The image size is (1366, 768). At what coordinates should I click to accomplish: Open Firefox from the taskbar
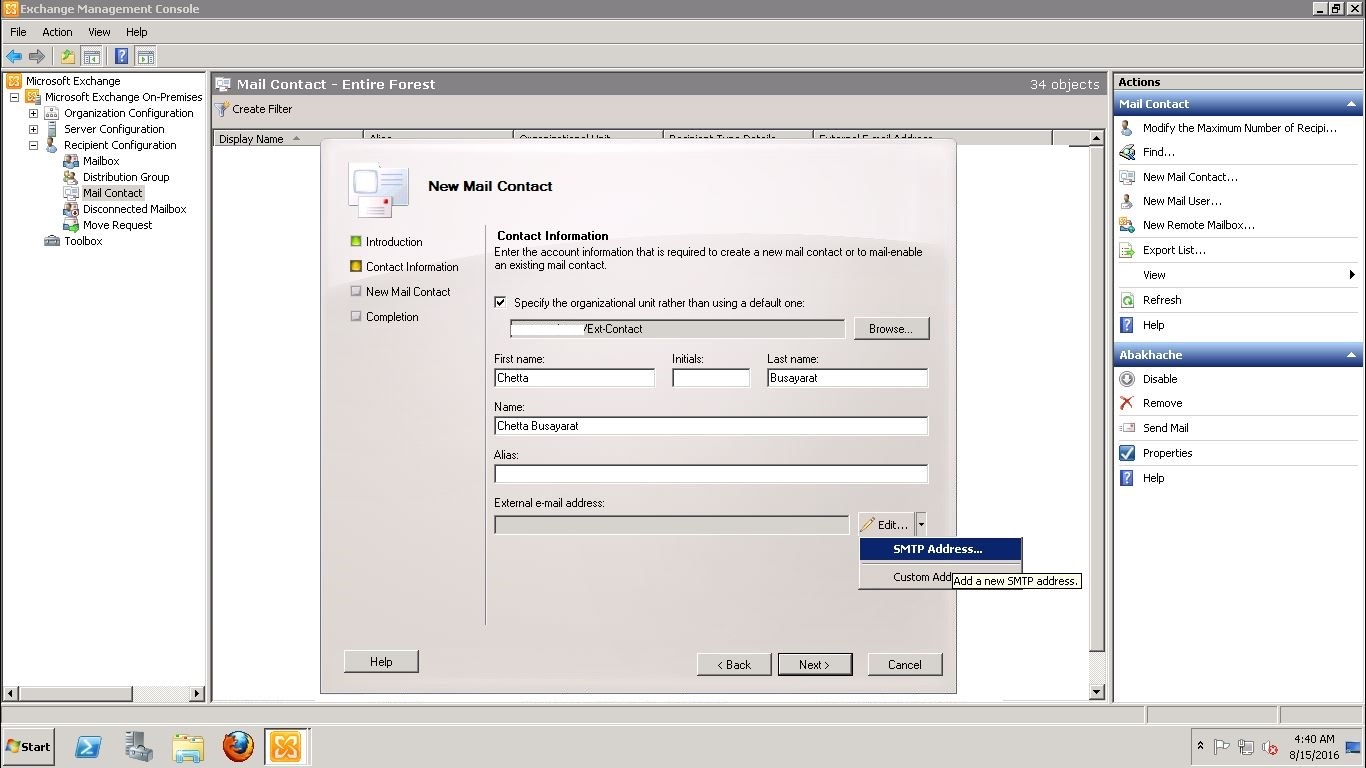click(x=237, y=746)
